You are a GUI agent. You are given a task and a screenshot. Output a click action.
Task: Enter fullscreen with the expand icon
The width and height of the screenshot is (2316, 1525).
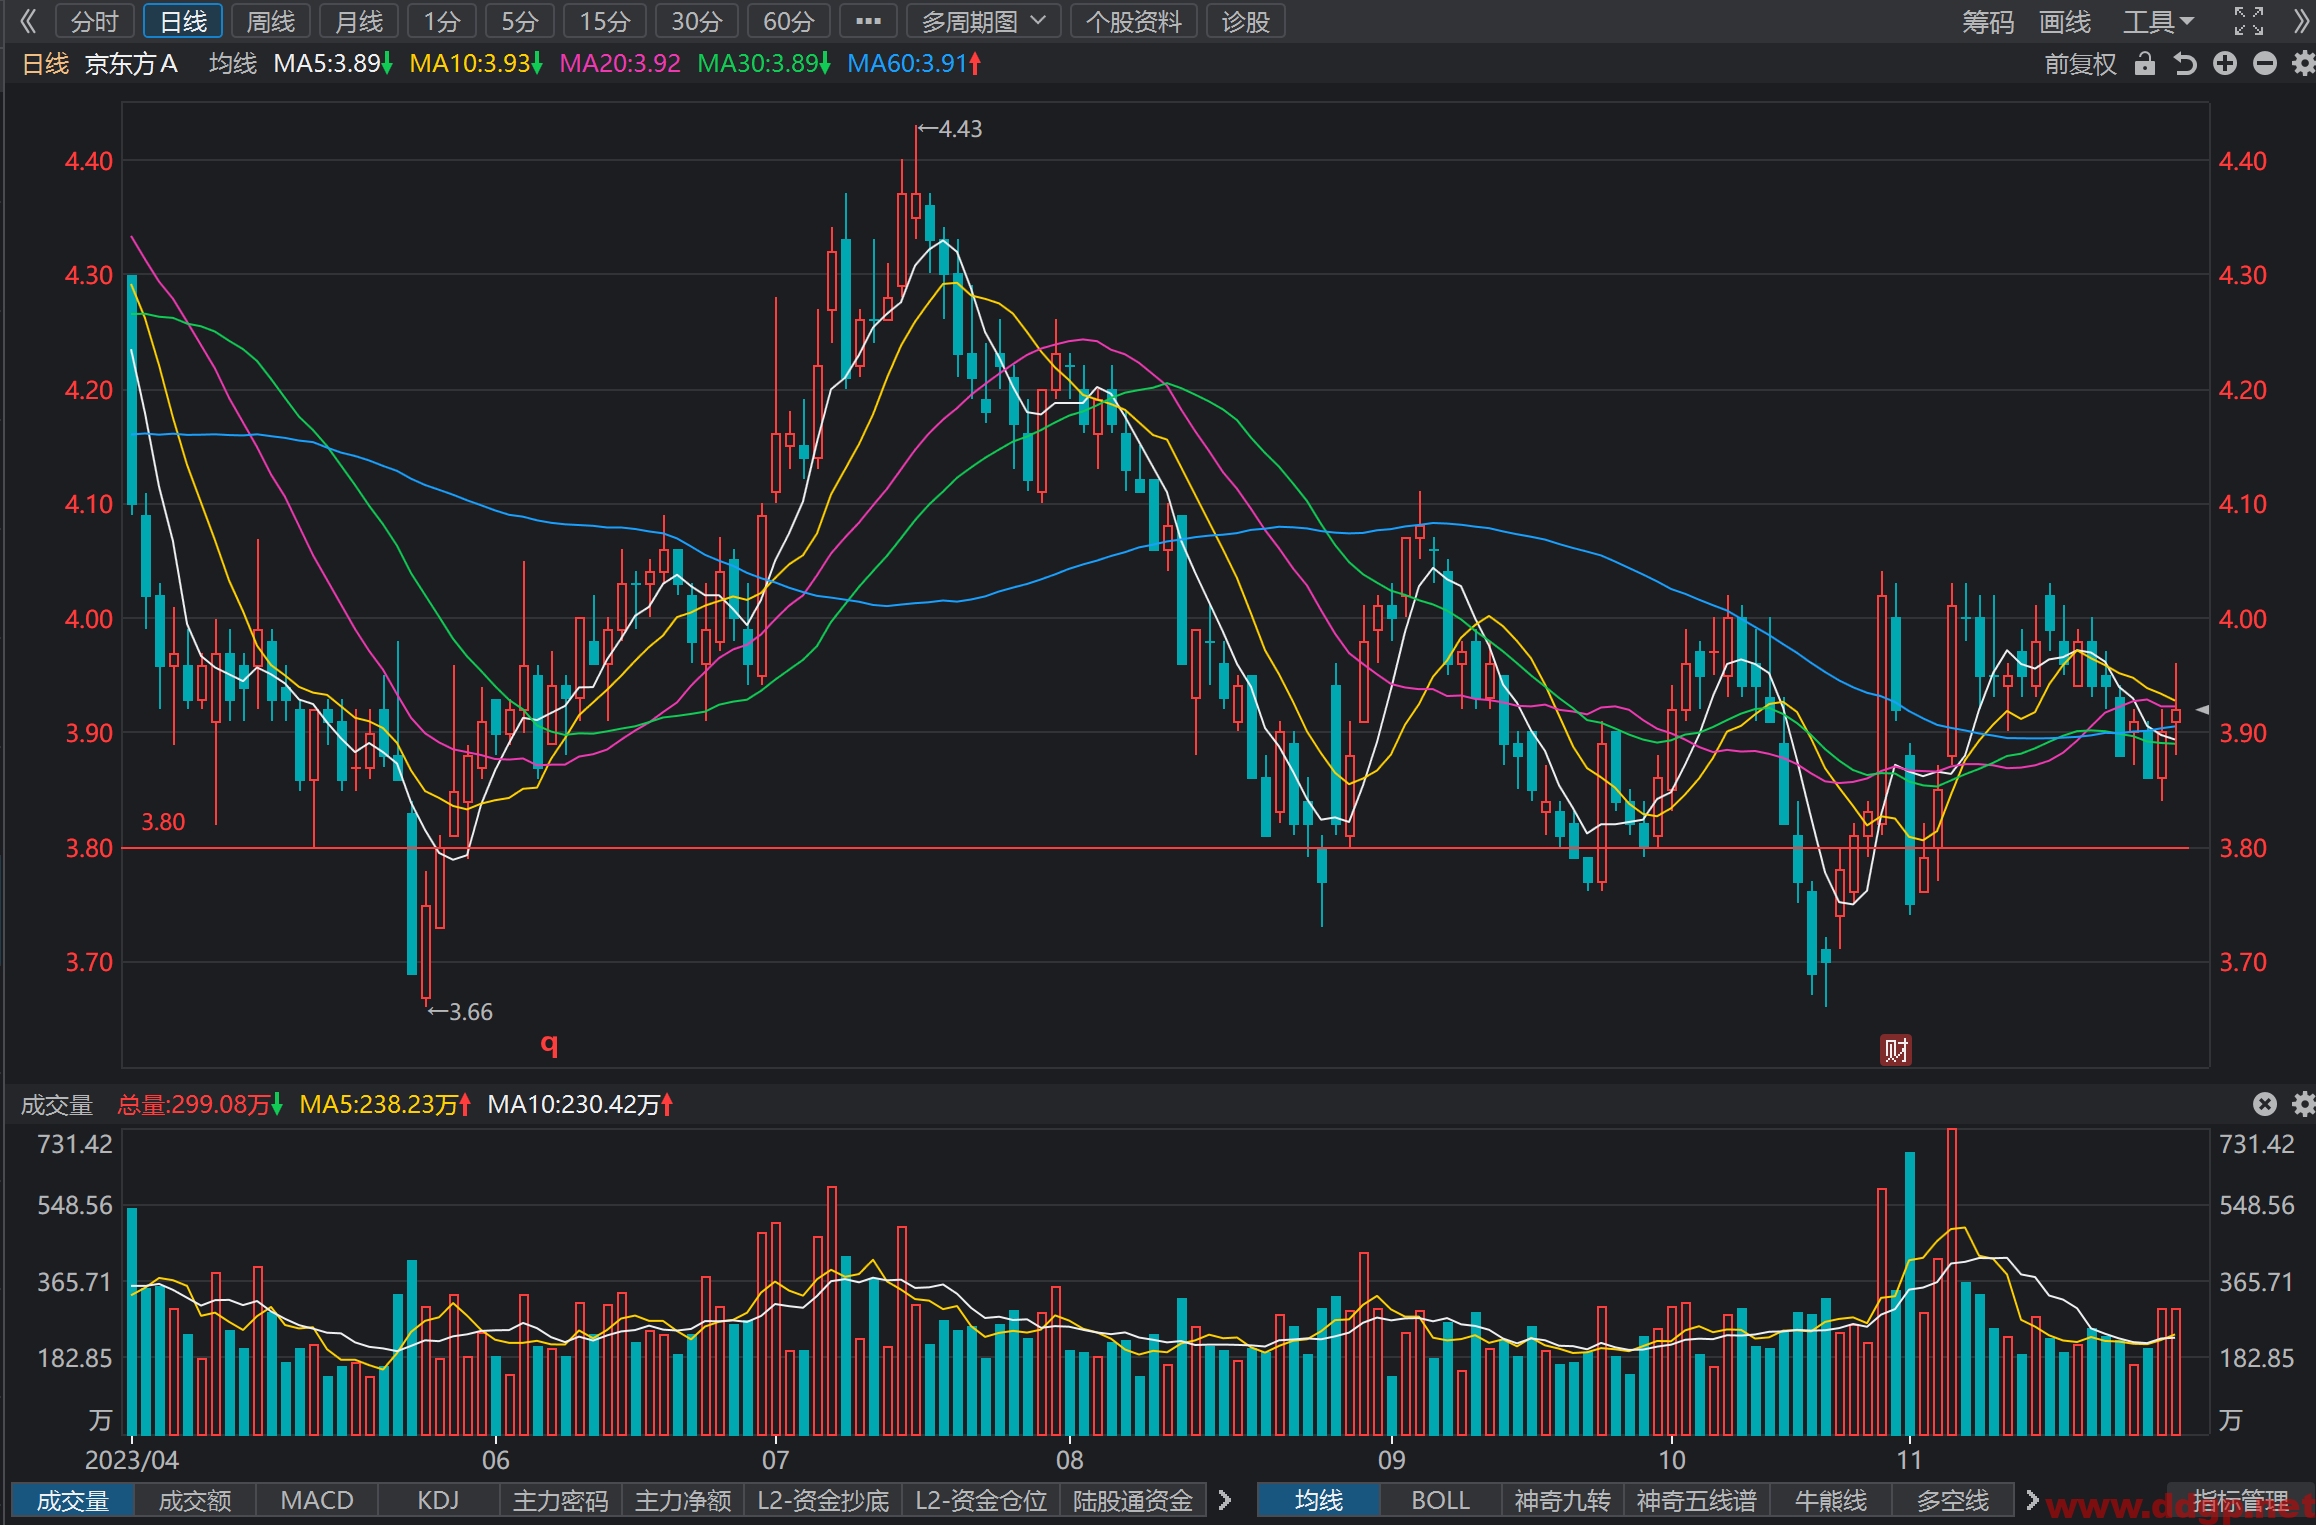tap(2249, 21)
